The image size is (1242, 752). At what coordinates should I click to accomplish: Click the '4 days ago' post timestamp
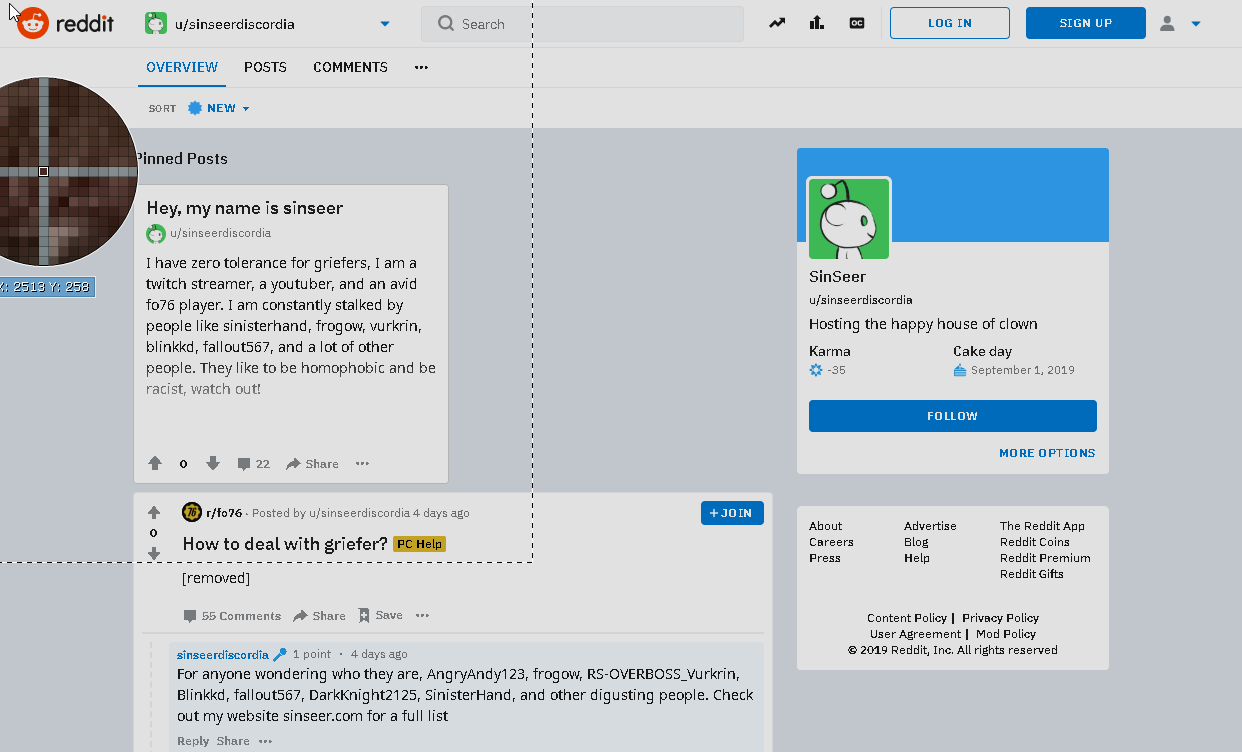(x=441, y=513)
